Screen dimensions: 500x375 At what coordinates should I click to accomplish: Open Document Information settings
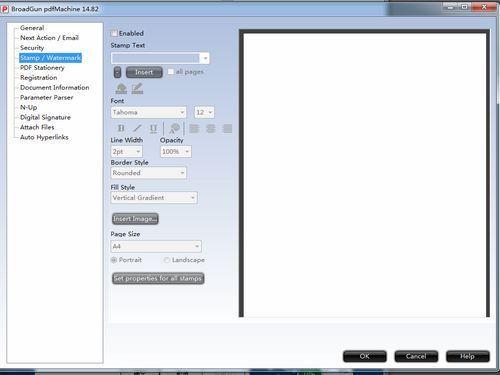(x=55, y=88)
